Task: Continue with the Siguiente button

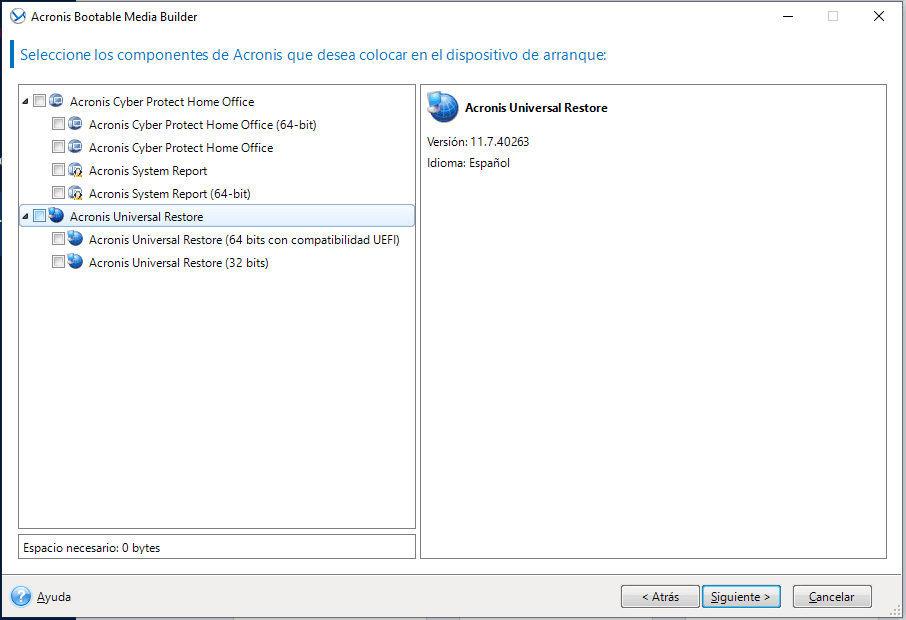Action: (x=741, y=596)
